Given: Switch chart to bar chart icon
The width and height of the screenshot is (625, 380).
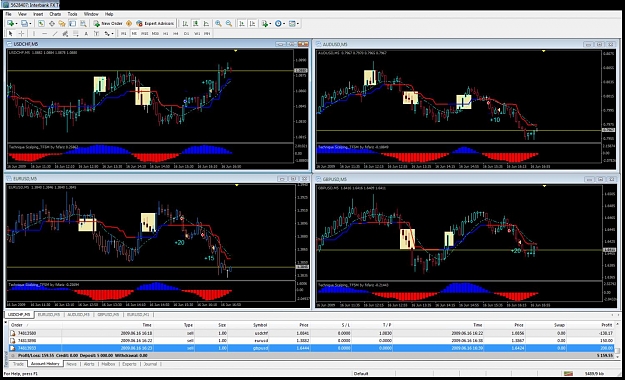Looking at the screenshot, I should 185,24.
